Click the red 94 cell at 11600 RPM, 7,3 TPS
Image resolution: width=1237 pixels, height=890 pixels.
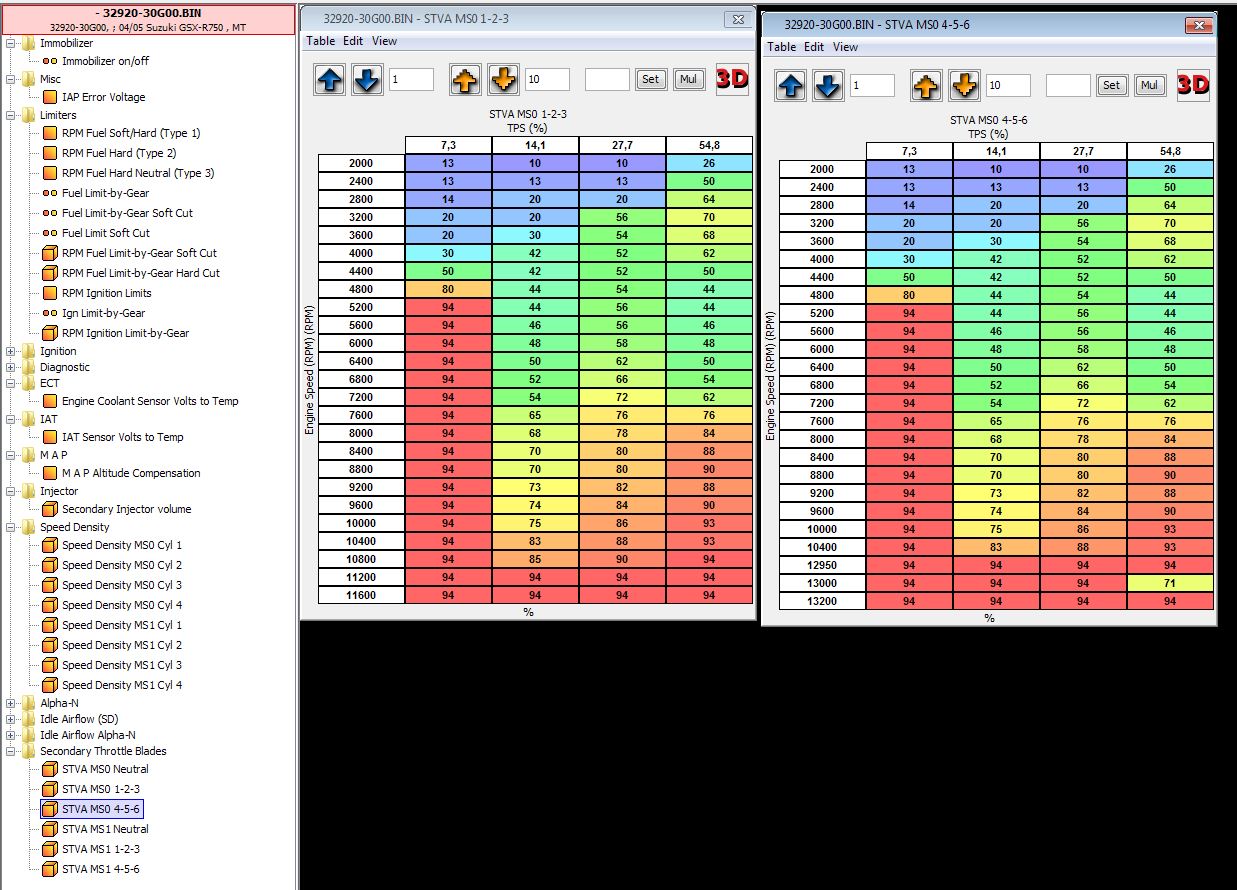(448, 595)
